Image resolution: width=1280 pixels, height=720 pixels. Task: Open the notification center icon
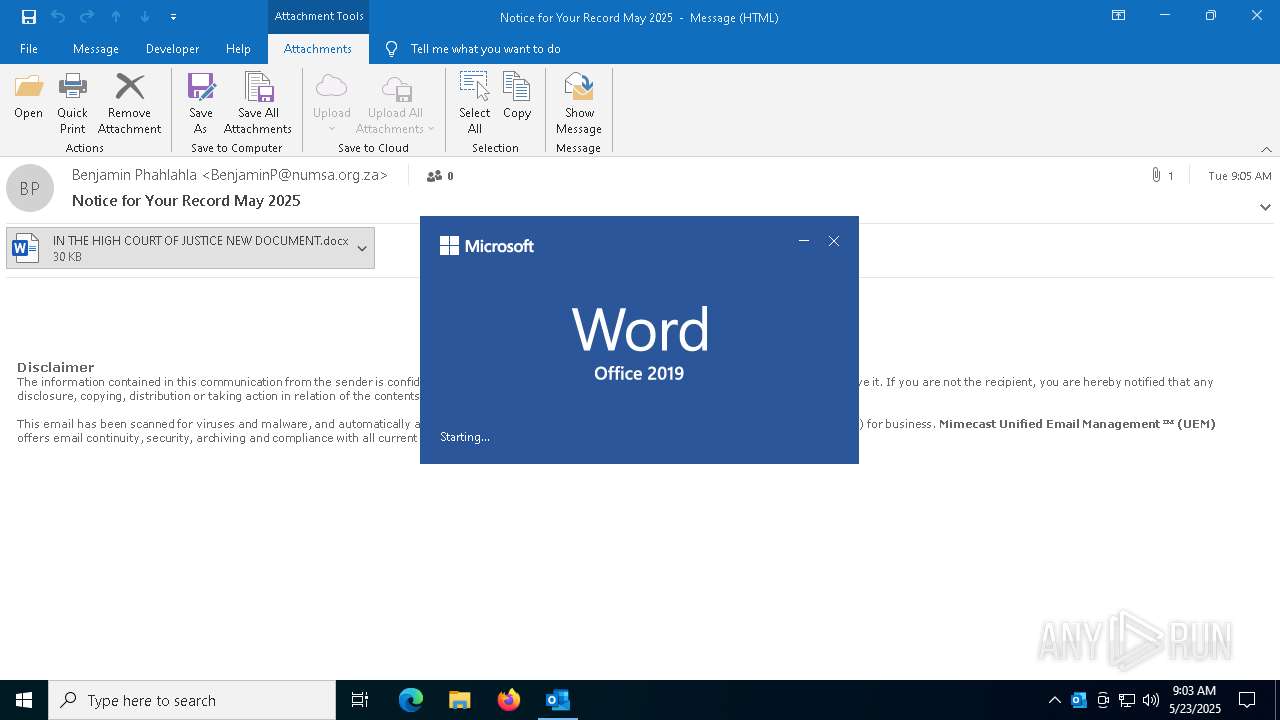[x=1247, y=700]
